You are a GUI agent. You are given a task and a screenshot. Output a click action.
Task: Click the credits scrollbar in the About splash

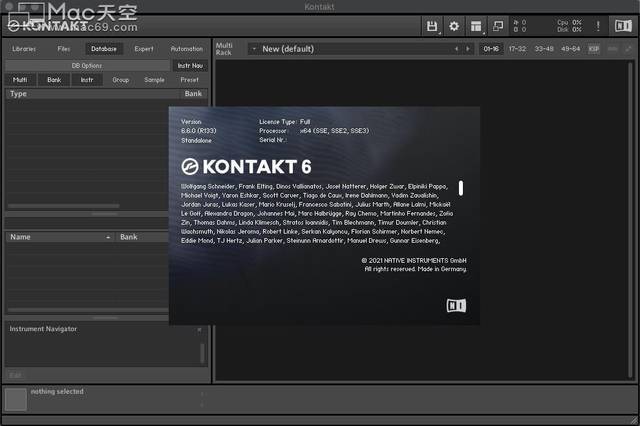(461, 188)
